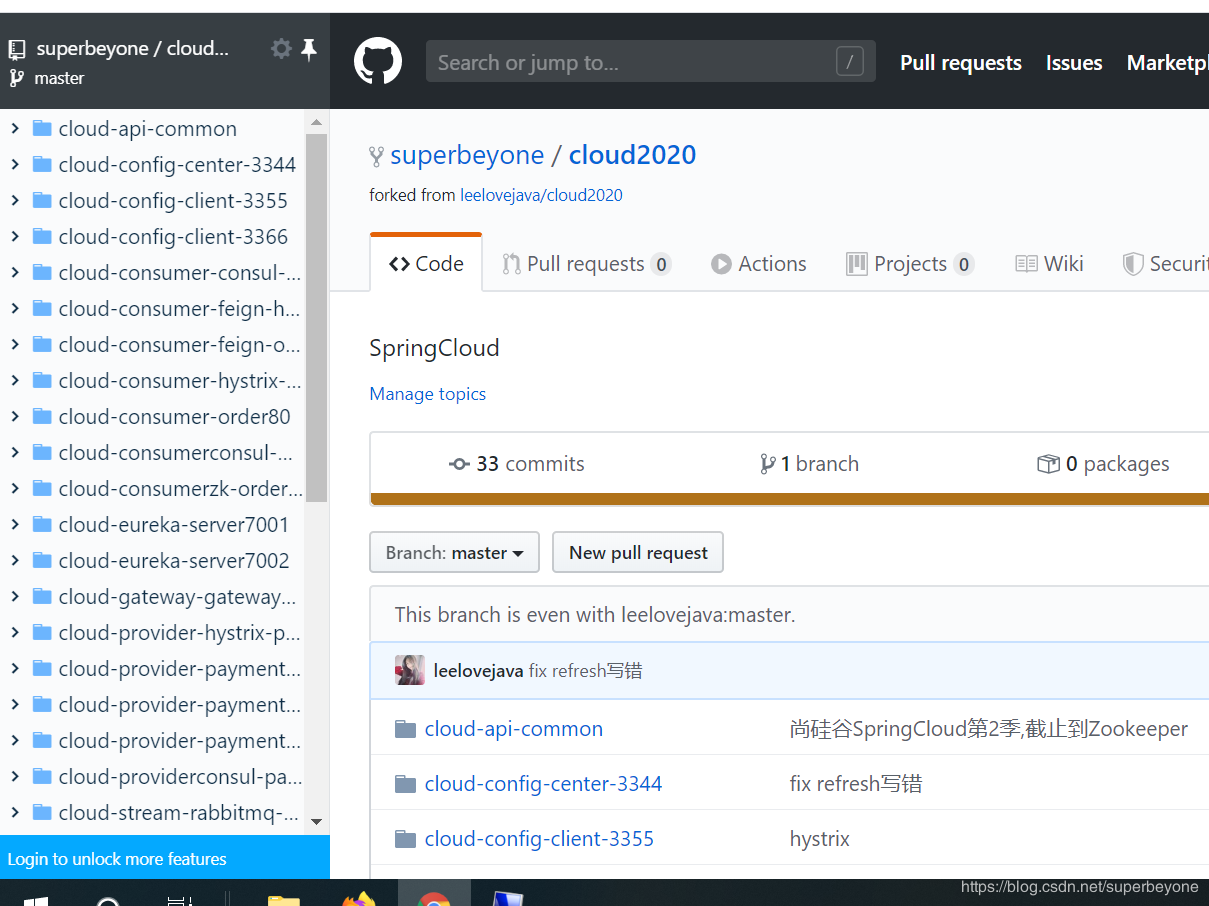Open Octotree settings gear icon

(x=281, y=48)
